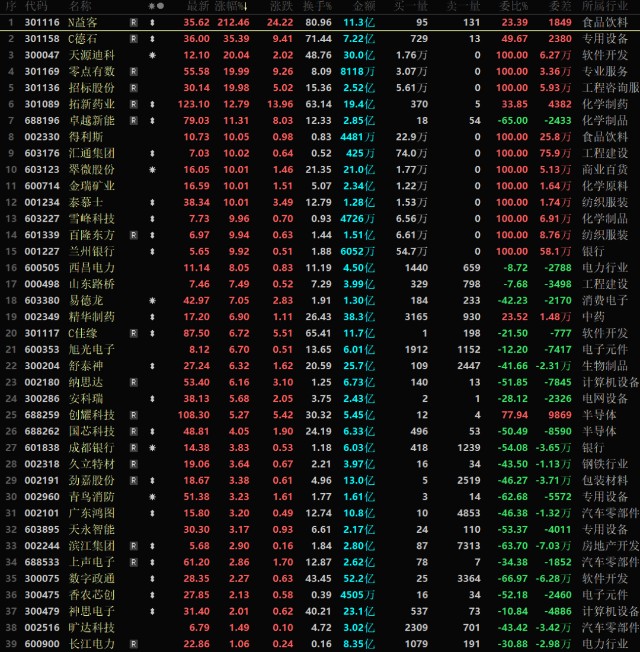Select stock name 西昌电力
This screenshot has width=640, height=652.
click(x=92, y=268)
